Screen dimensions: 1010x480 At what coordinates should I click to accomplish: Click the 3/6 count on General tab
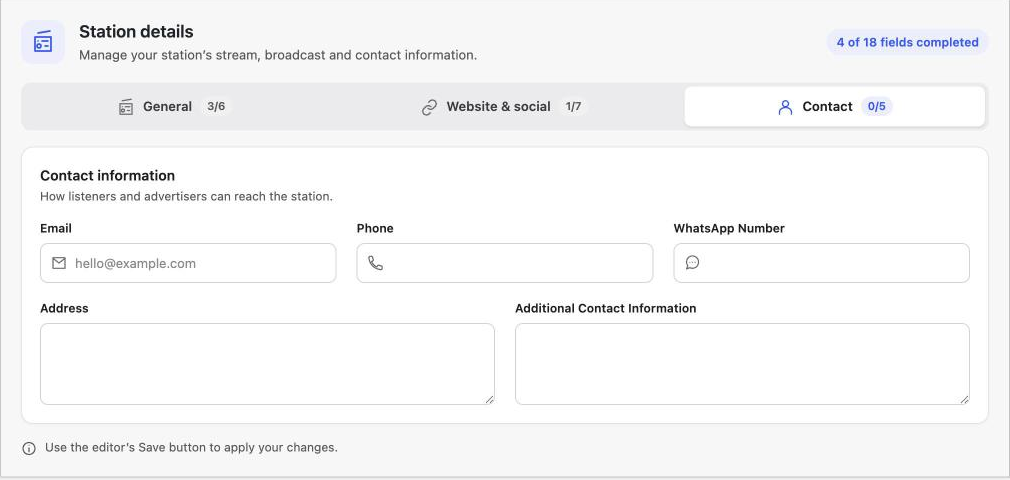216,106
